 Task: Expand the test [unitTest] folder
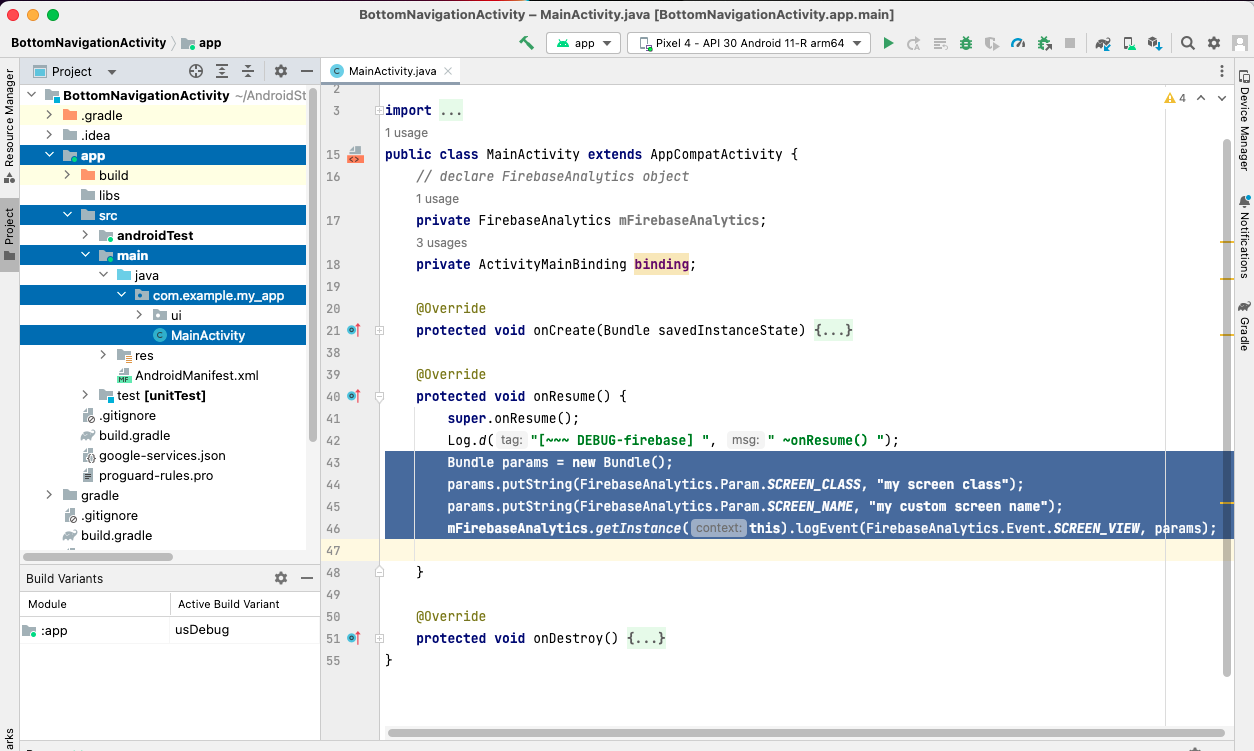click(x=85, y=395)
